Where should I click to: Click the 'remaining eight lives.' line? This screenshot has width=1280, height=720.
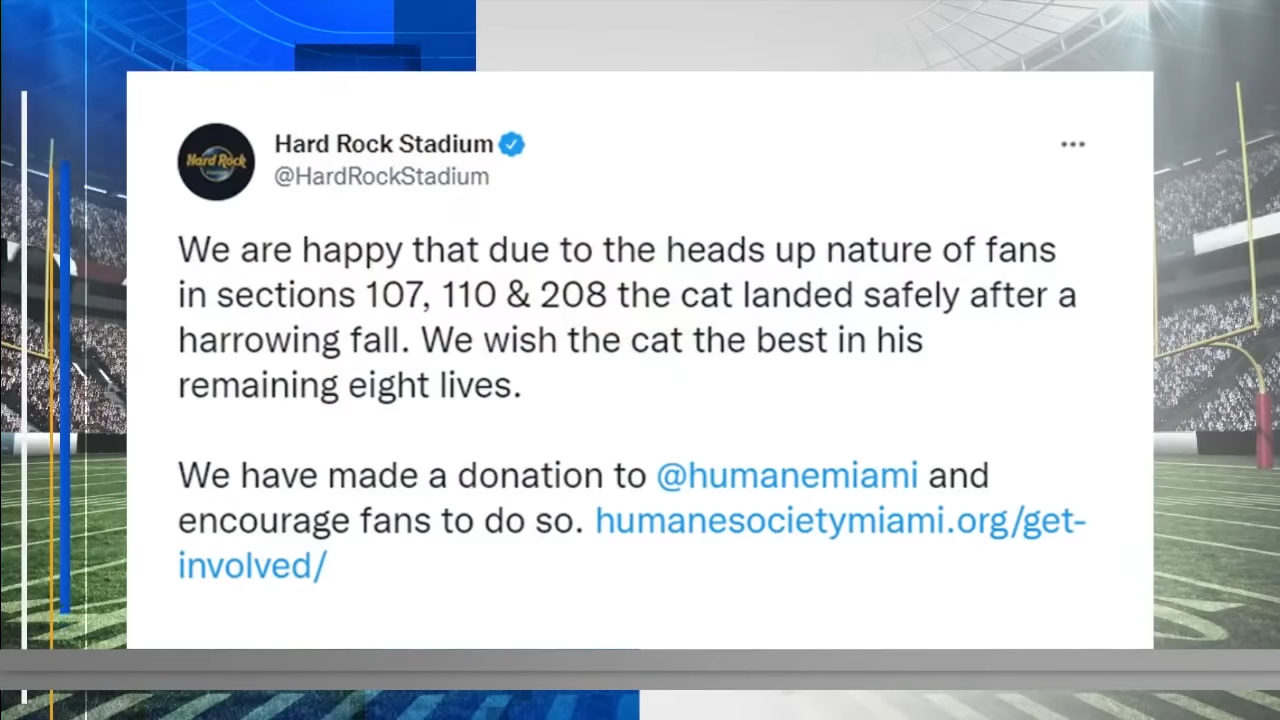click(x=350, y=386)
